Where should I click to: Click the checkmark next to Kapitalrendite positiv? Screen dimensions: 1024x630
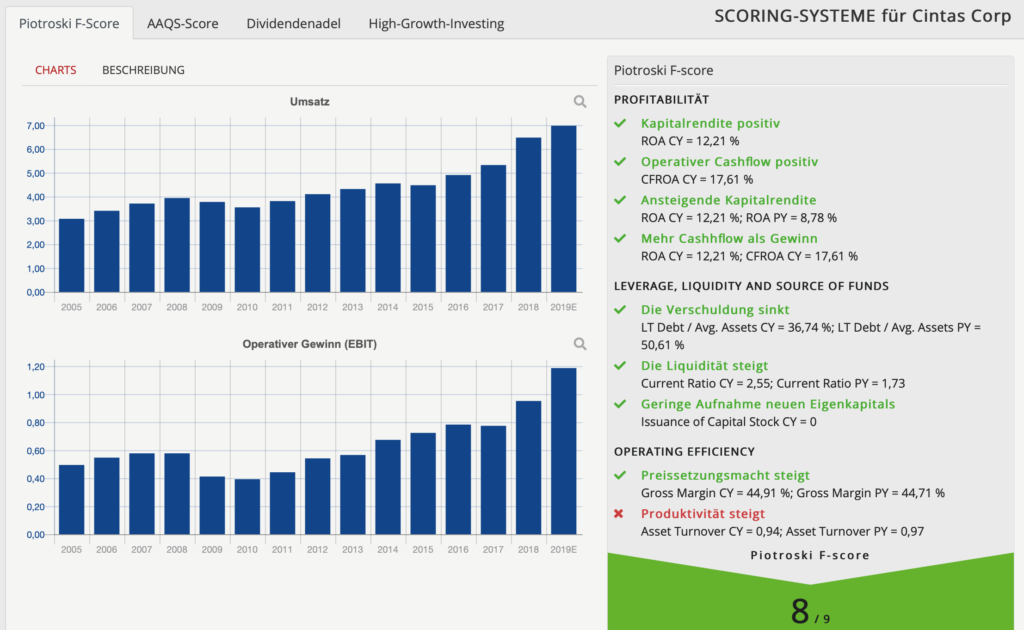coord(620,123)
